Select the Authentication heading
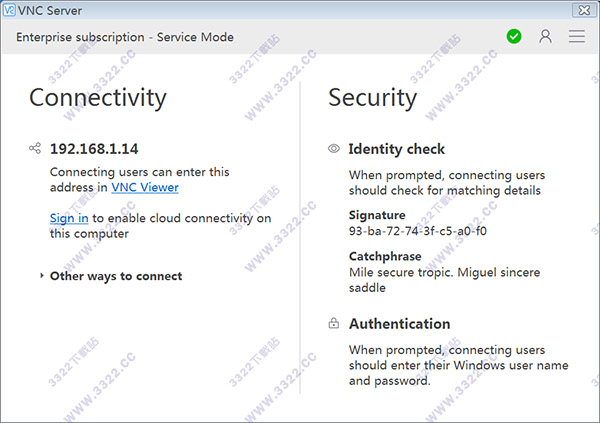The image size is (600, 423). pyautogui.click(x=399, y=324)
